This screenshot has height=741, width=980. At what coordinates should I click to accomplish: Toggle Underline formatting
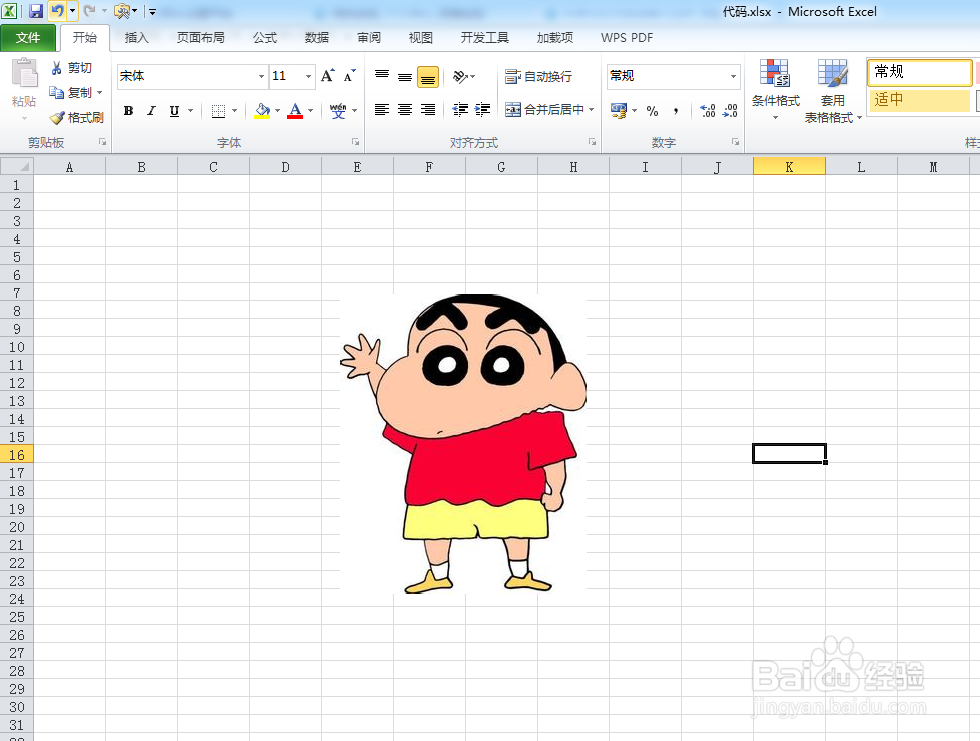(x=174, y=111)
